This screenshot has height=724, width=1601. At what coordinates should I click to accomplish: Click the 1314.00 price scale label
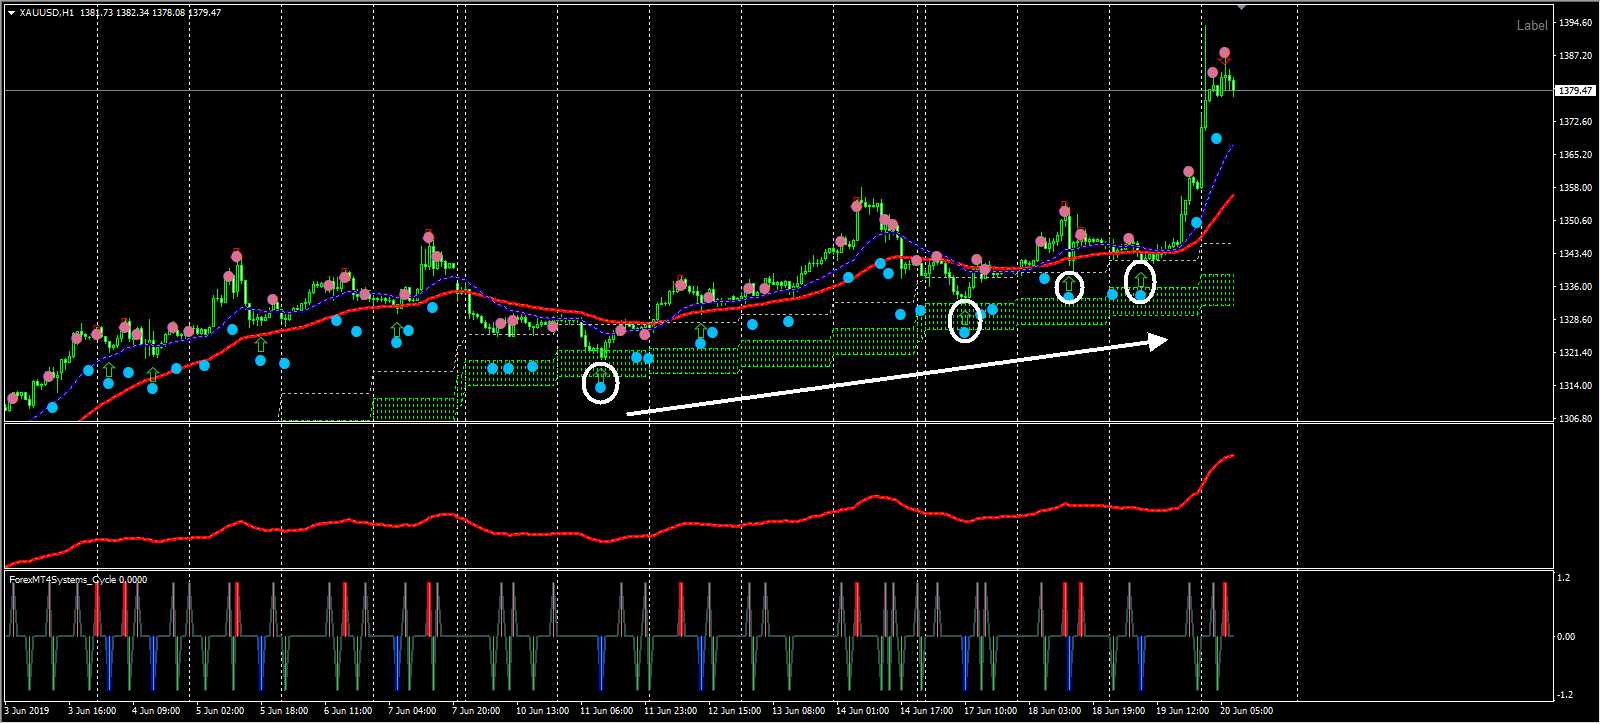coord(1575,386)
